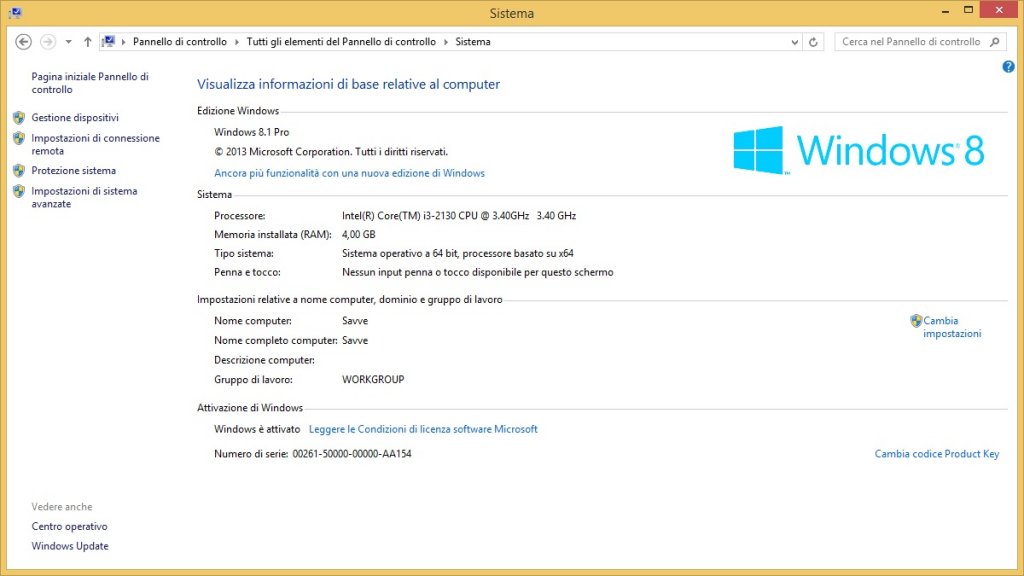Click the Visualizza informazioni di base heading

click(x=349, y=84)
